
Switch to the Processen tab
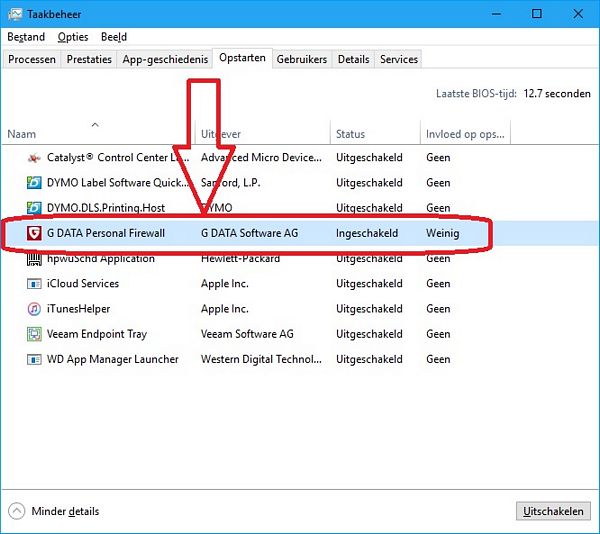coord(32,59)
